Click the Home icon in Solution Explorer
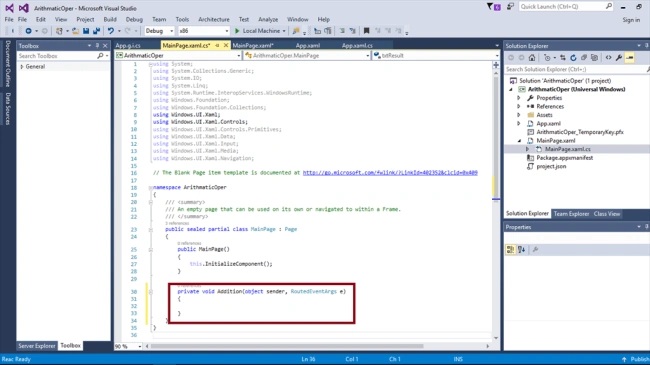 [532, 58]
